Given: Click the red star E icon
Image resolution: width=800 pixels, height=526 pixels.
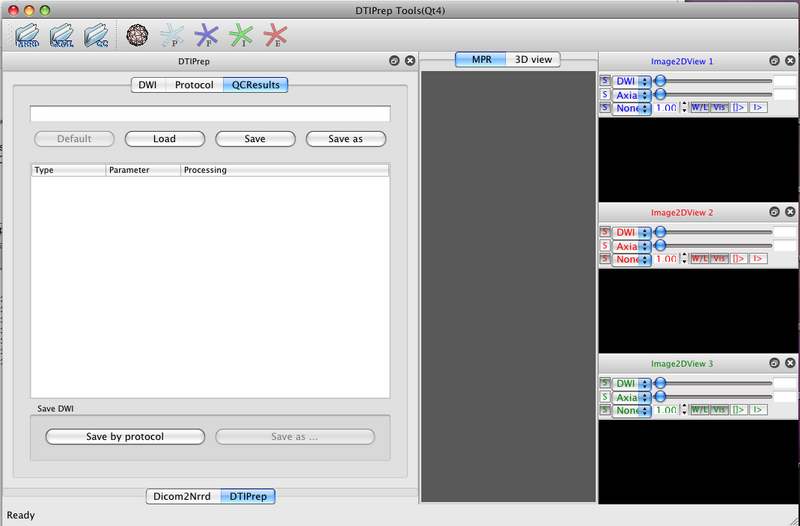Looking at the screenshot, I should 274,37.
